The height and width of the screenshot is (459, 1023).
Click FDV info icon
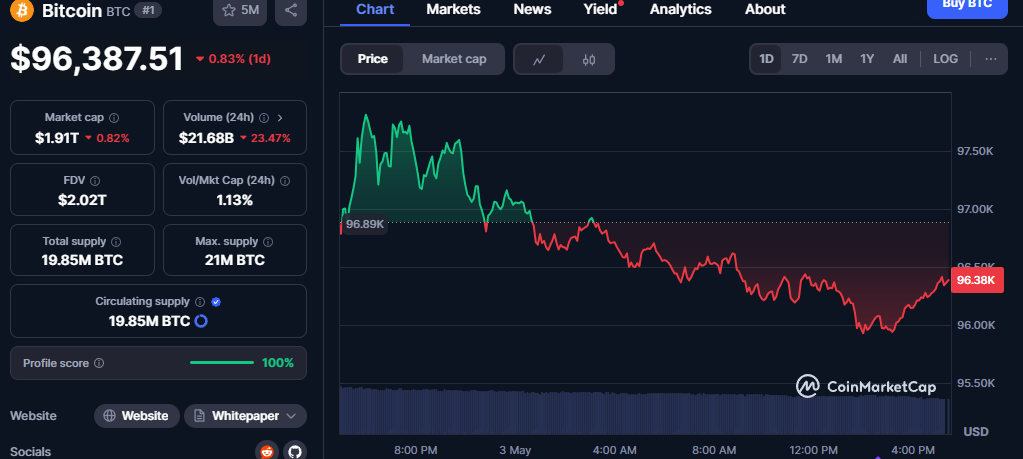click(x=95, y=181)
